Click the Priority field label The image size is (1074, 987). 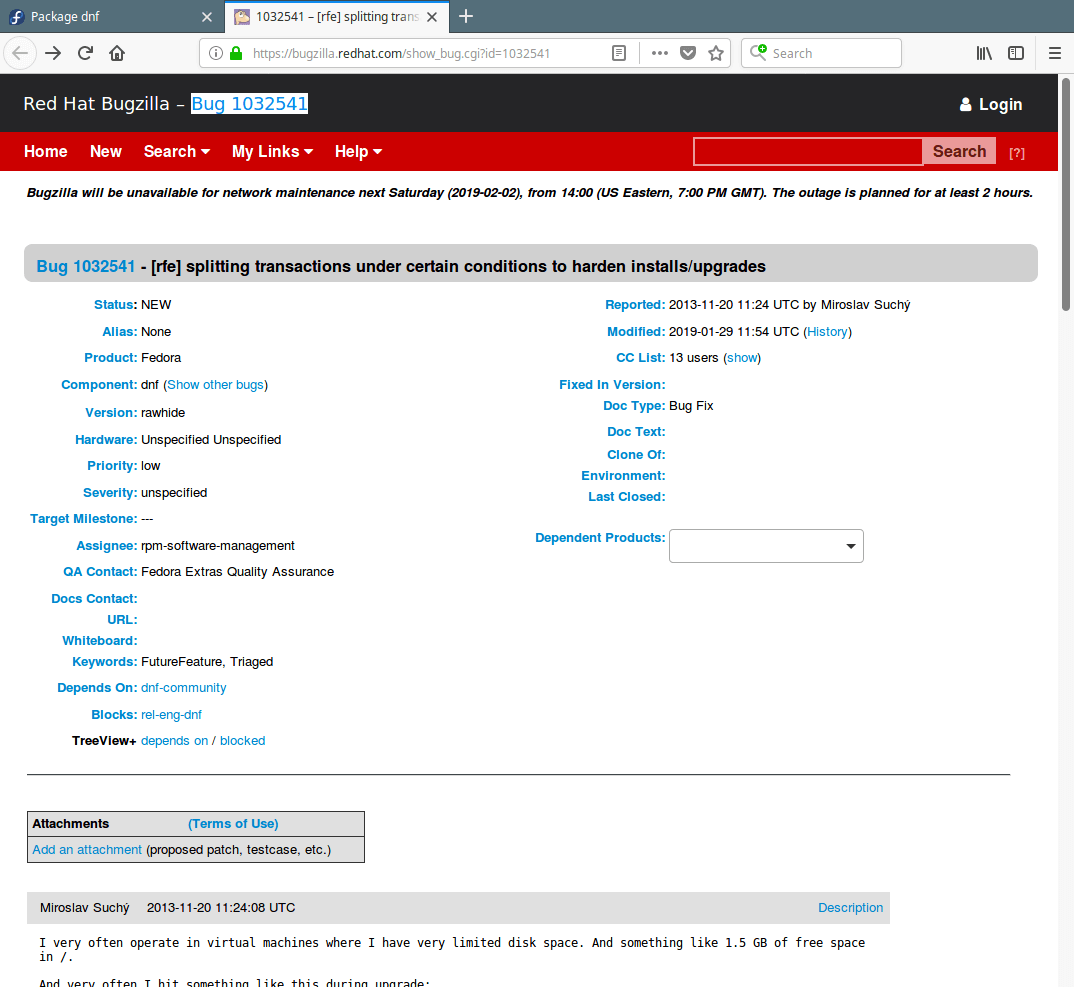pos(112,466)
